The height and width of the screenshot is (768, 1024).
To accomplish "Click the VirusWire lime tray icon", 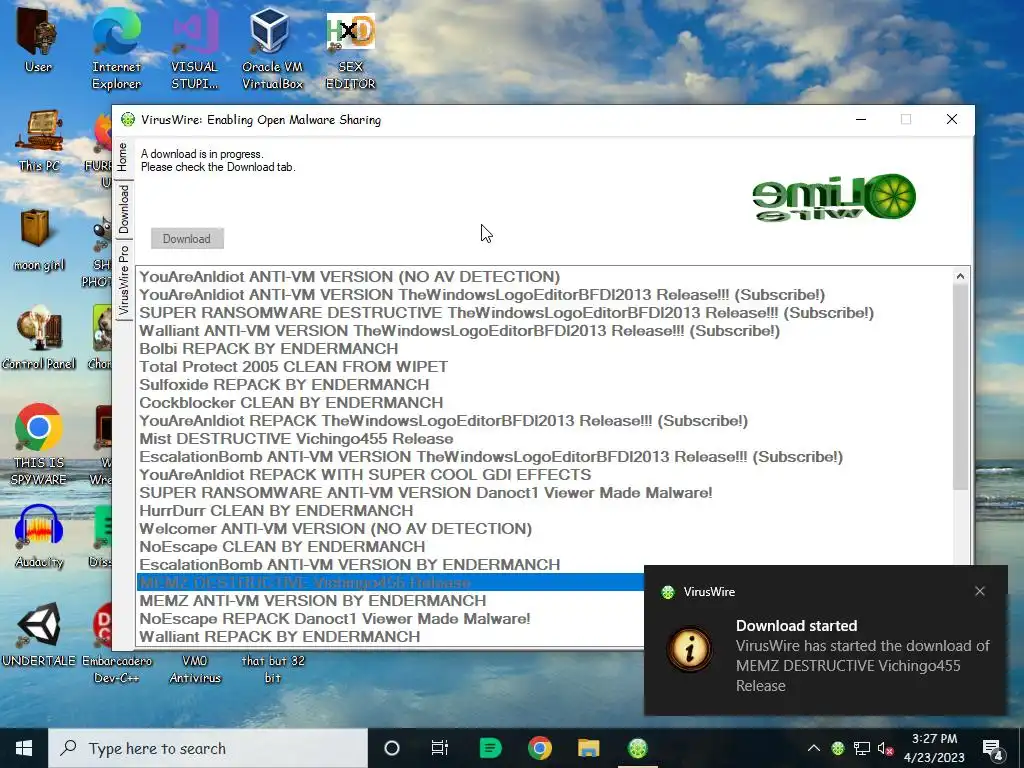I will pos(838,748).
